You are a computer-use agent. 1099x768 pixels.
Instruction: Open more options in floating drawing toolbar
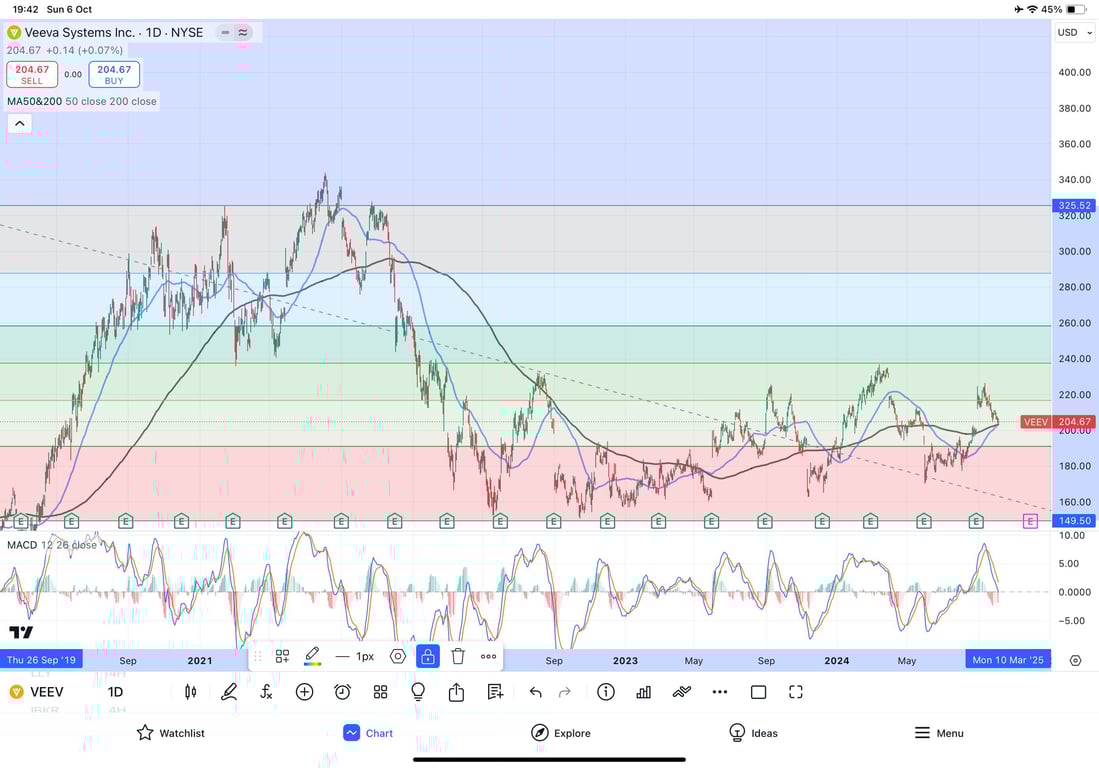point(489,657)
